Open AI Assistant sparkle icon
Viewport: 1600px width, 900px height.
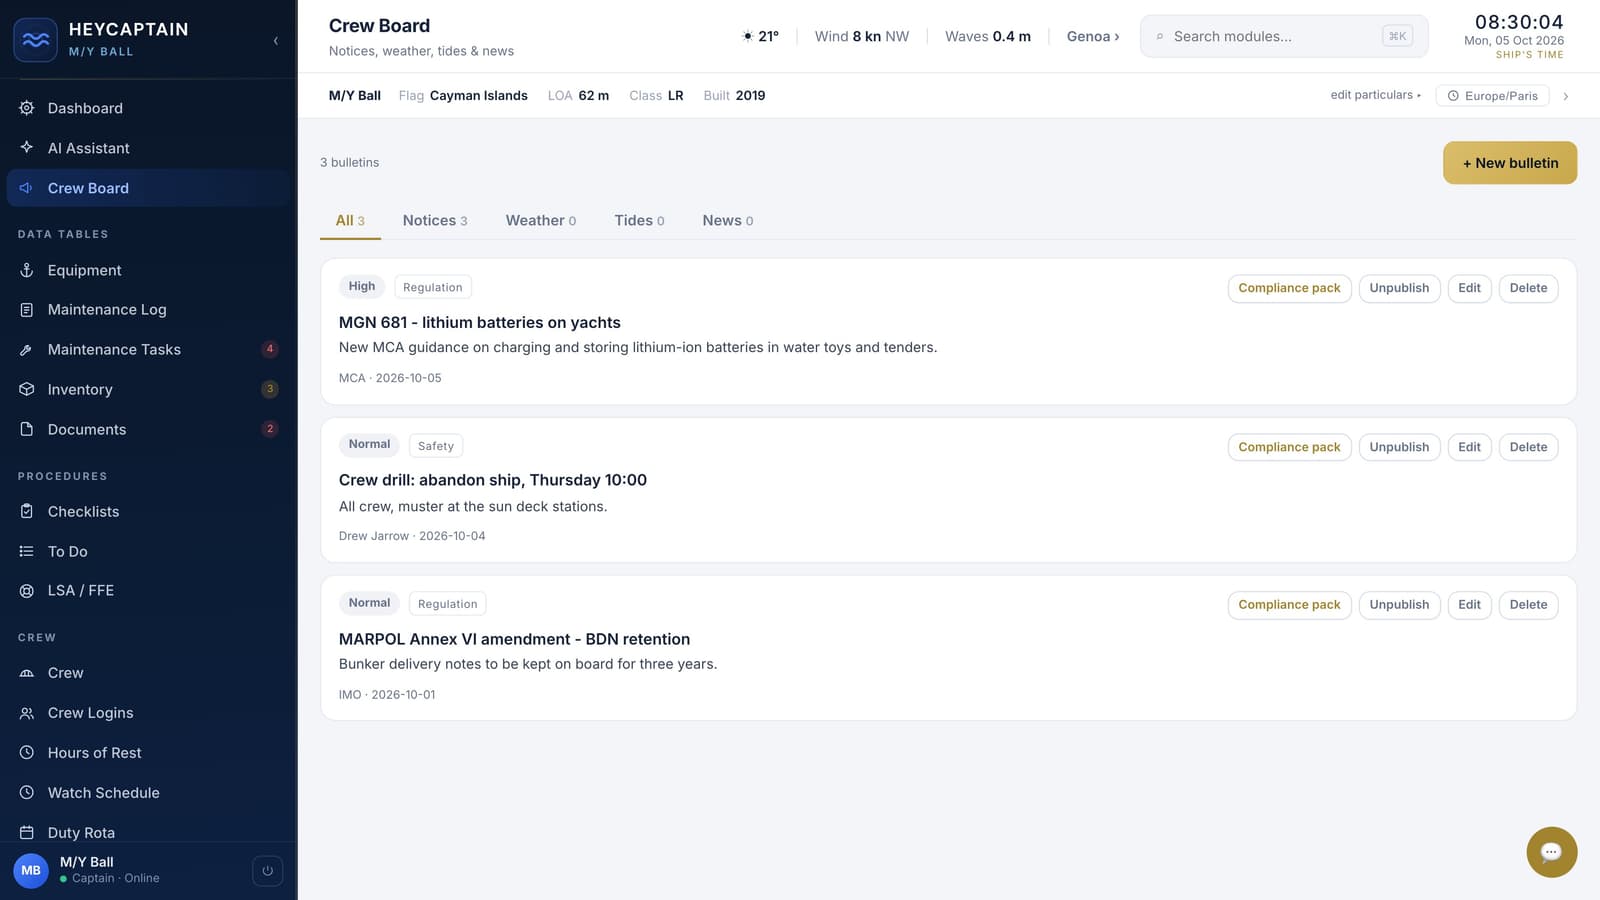[x=27, y=147]
